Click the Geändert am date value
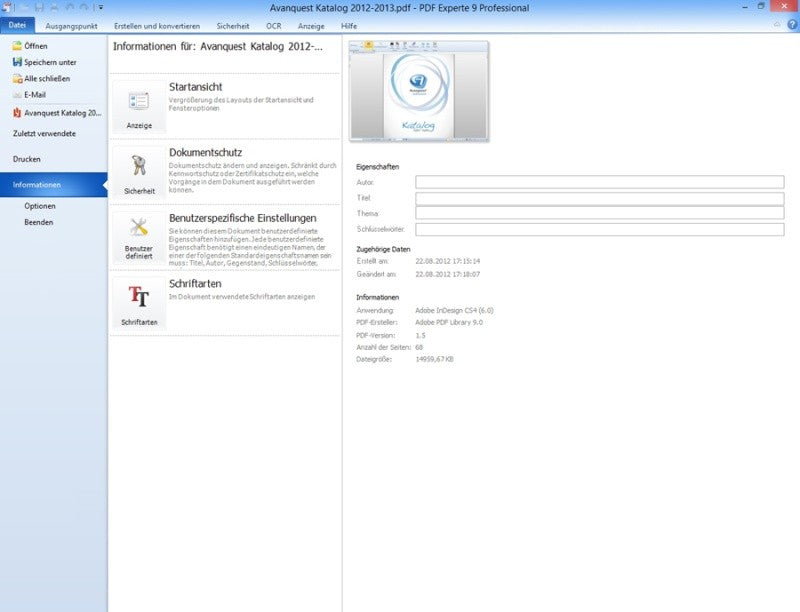Screen dimensions: 800x612 tap(447, 274)
